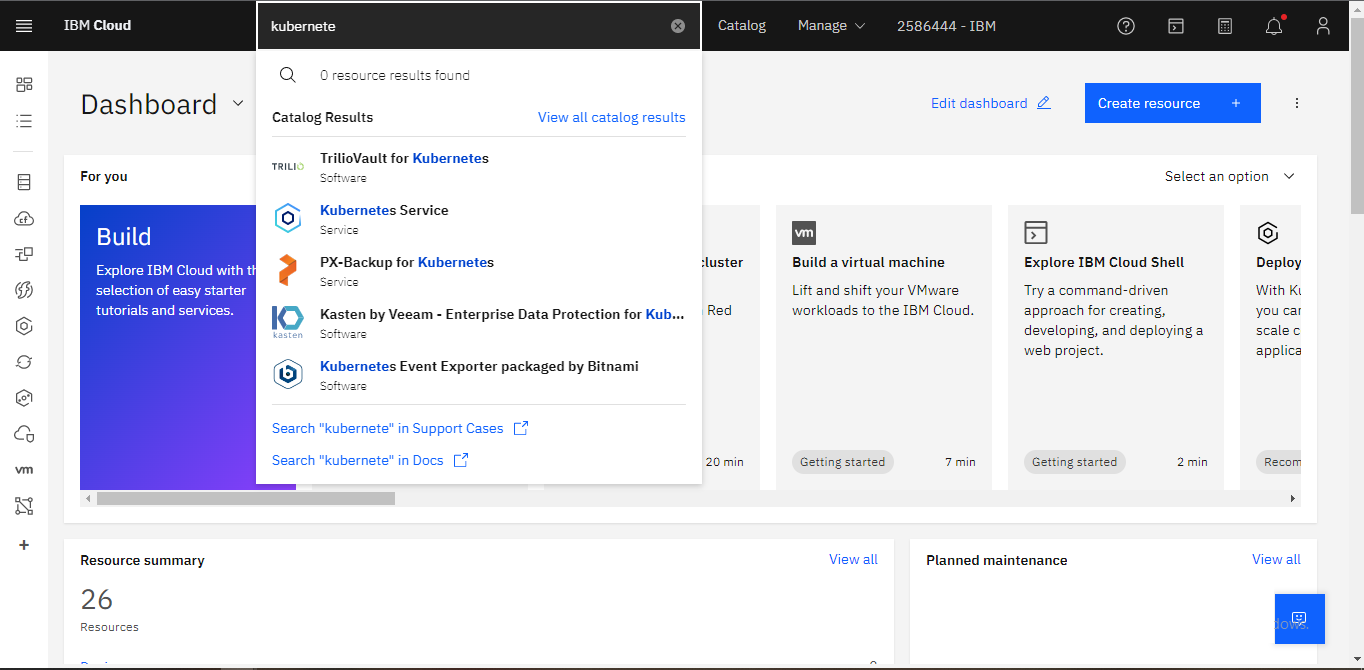Expand the Dashboard selector chevron
This screenshot has height=670, width=1364.
238,103
